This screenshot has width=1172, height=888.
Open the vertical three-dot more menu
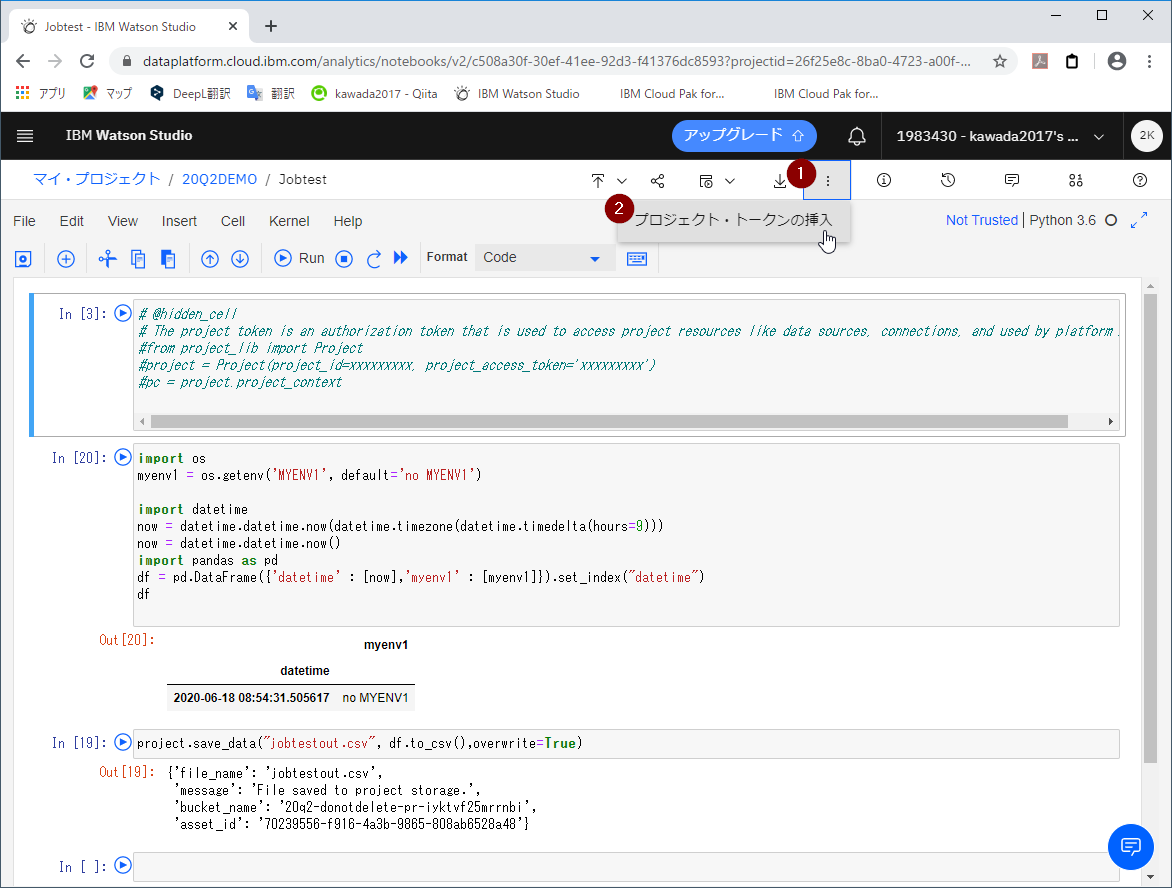[x=827, y=180]
